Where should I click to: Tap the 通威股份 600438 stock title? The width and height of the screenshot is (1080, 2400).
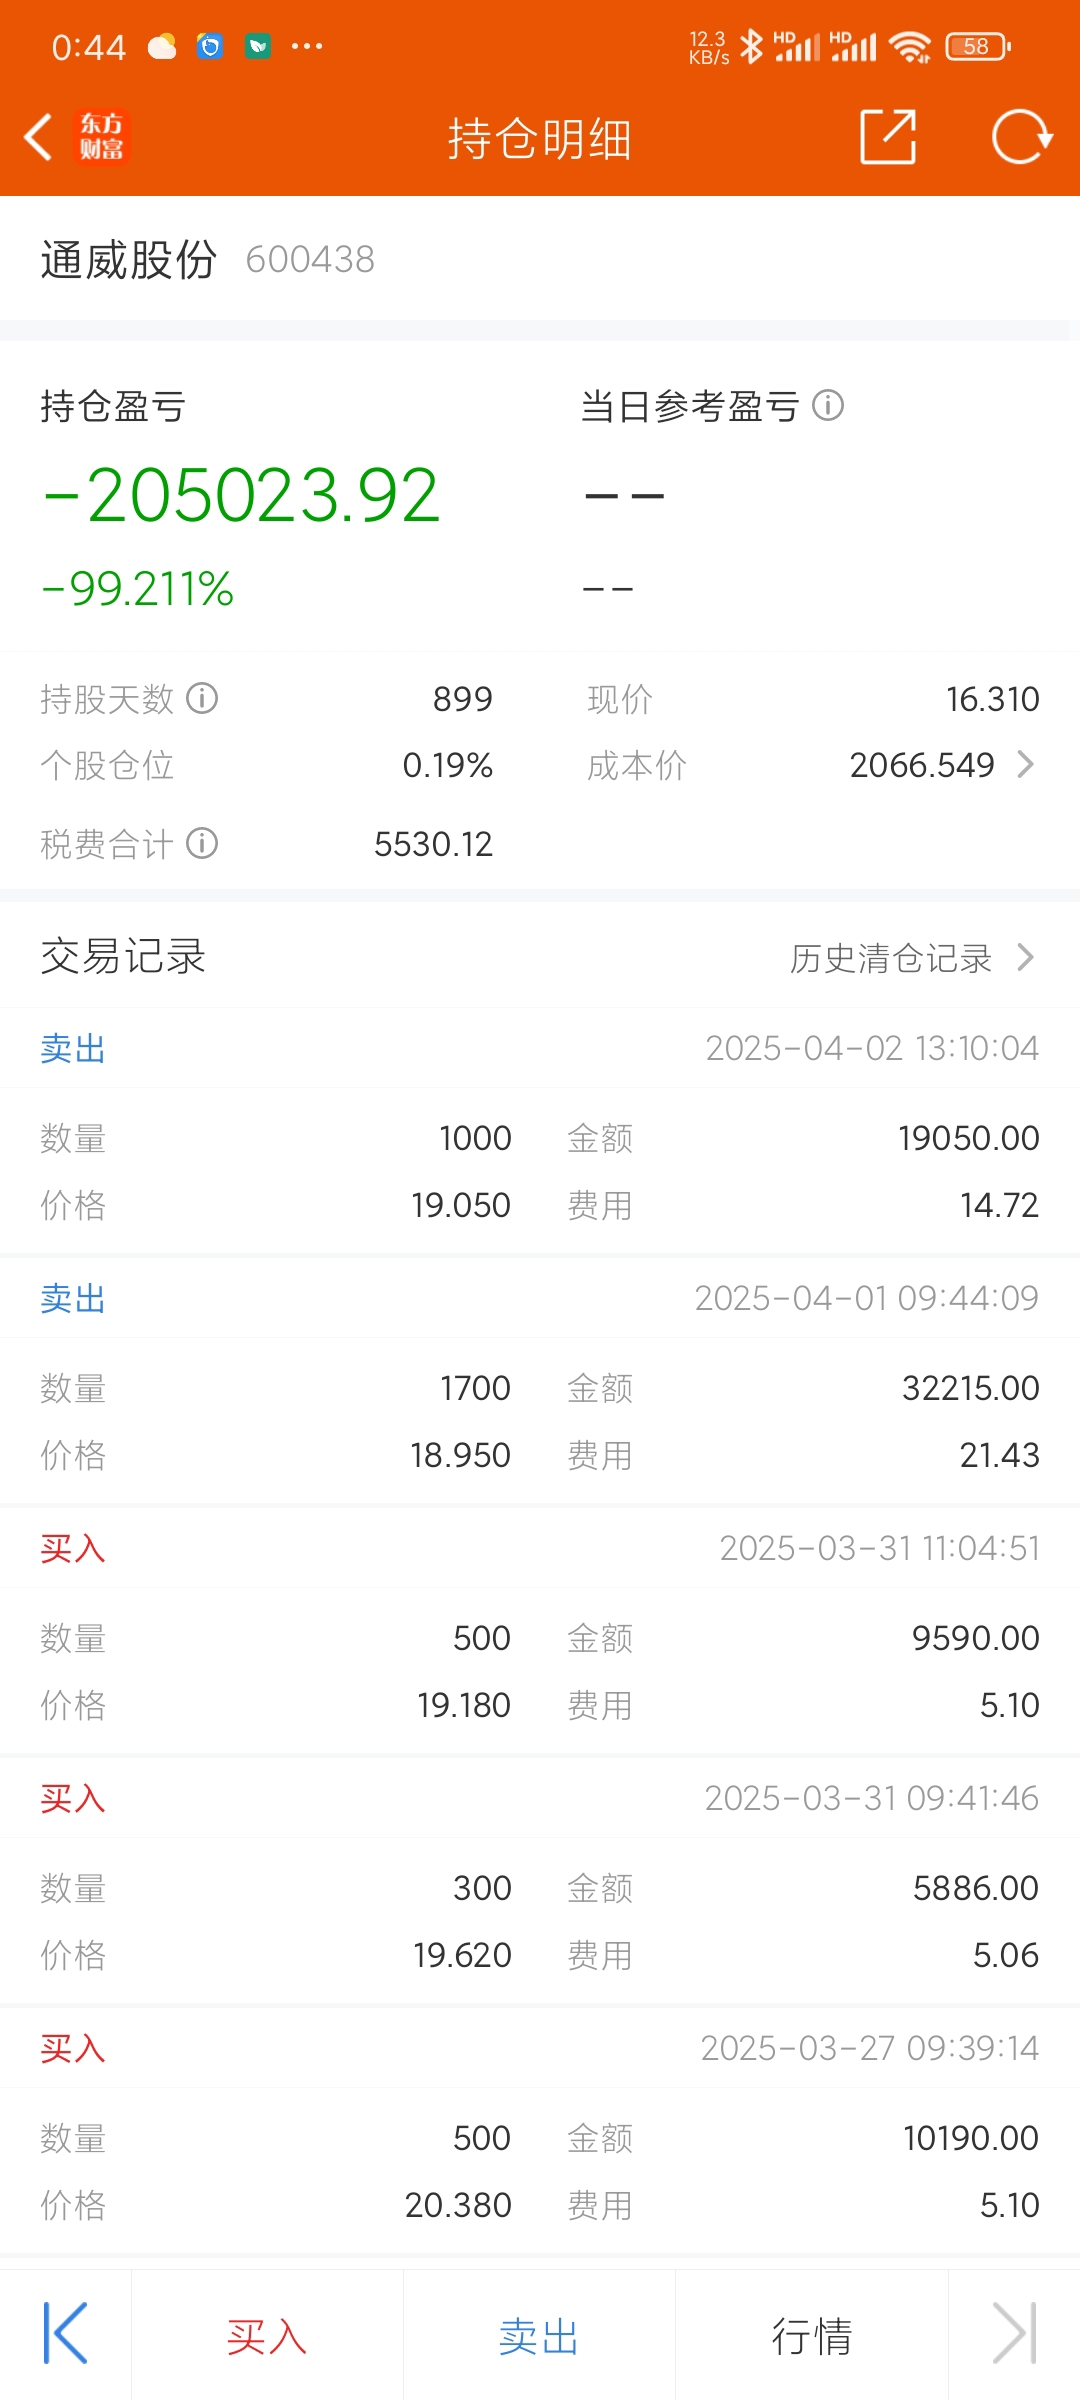pyautogui.click(x=208, y=259)
